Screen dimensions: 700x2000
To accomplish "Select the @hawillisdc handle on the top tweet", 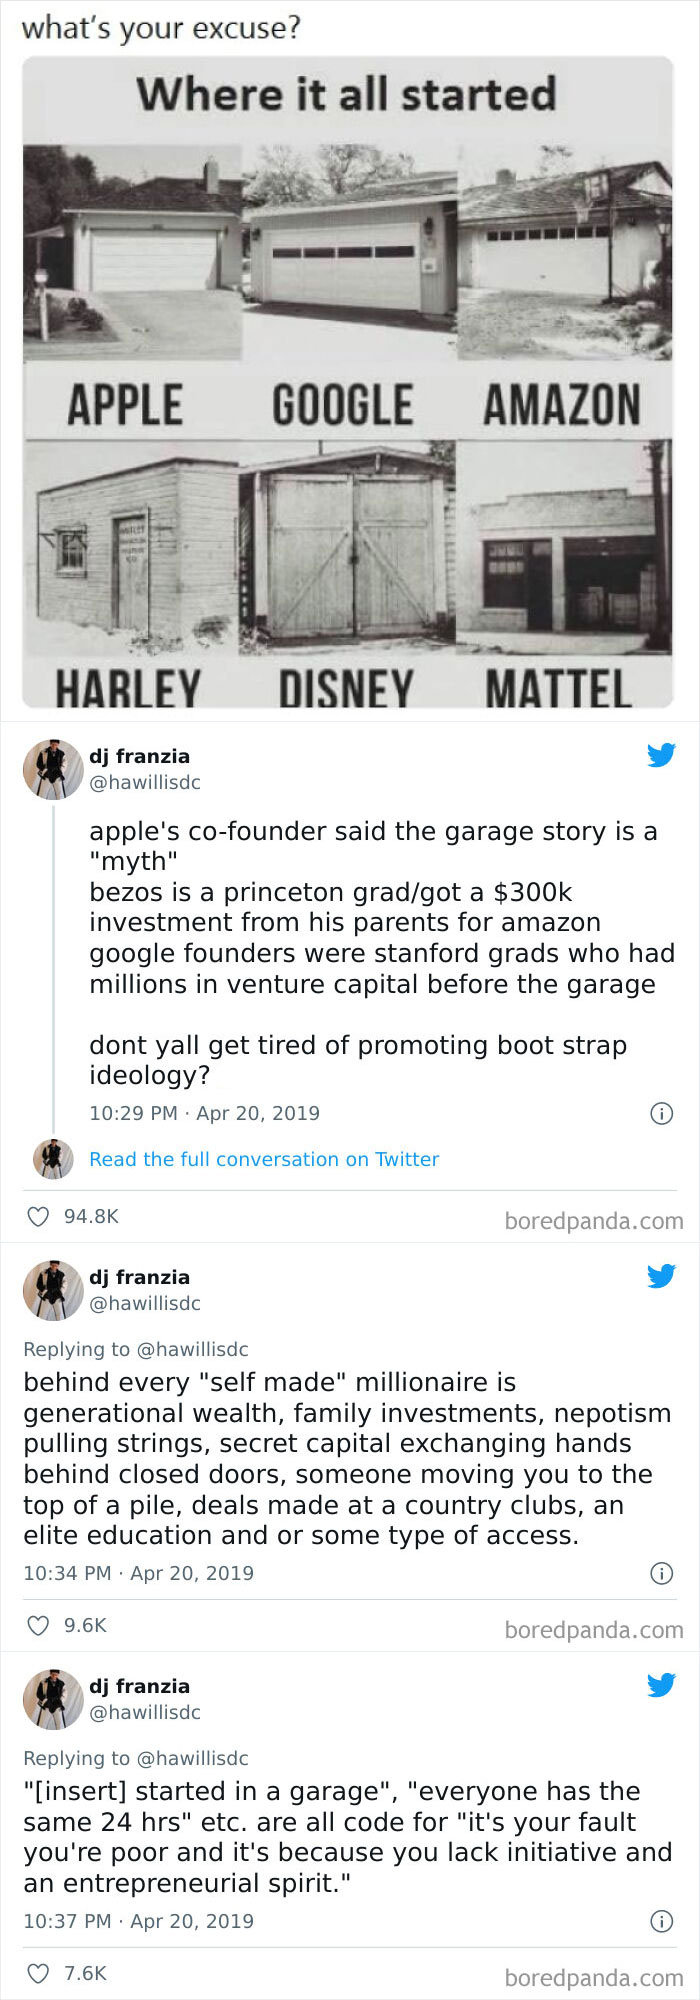I will coord(144,783).
